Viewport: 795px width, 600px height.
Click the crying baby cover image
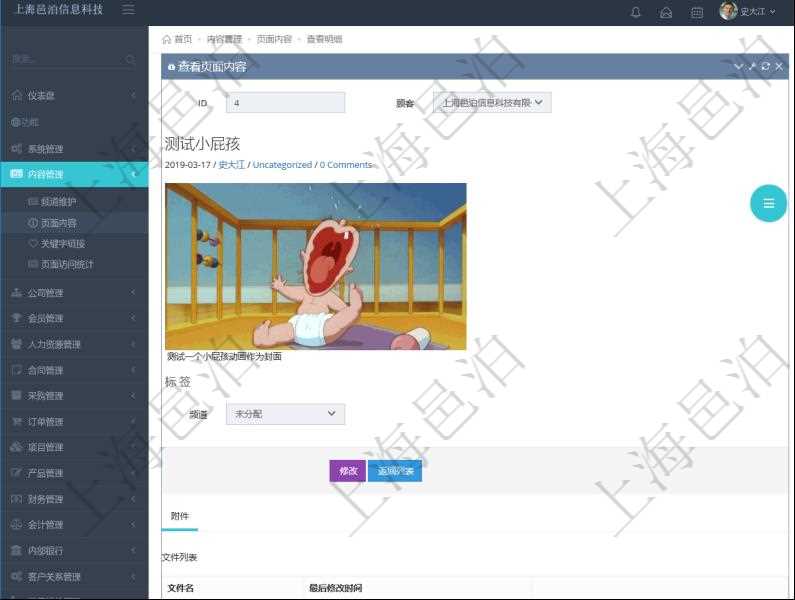315,266
